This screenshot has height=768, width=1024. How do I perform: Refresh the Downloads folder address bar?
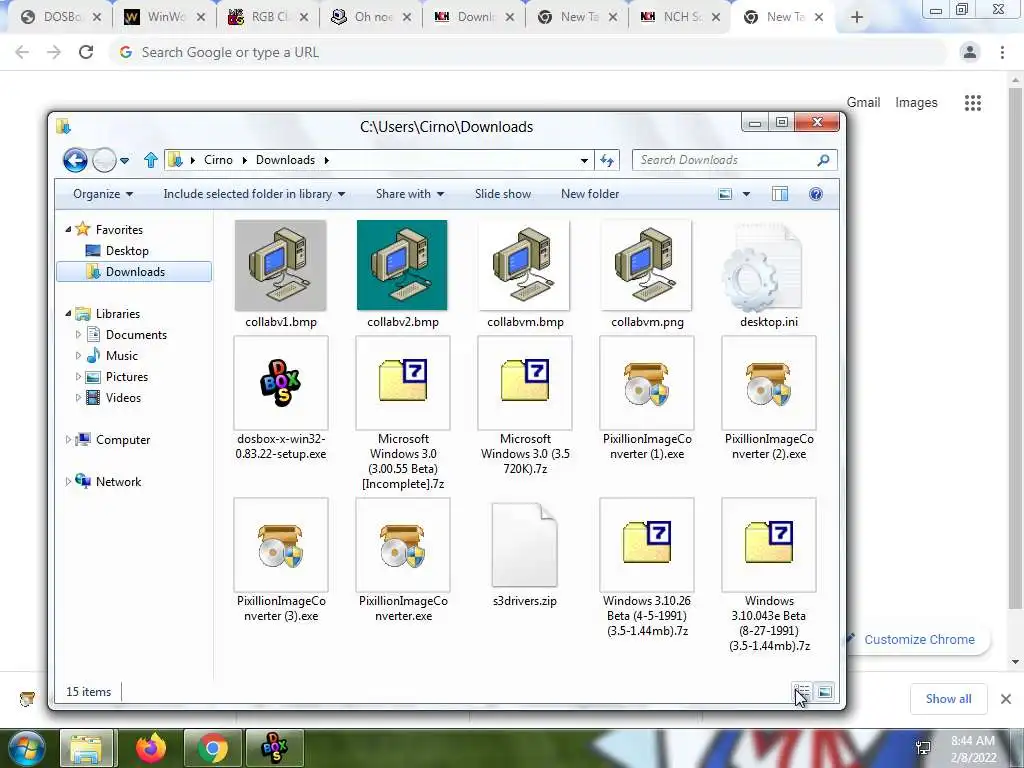click(607, 160)
